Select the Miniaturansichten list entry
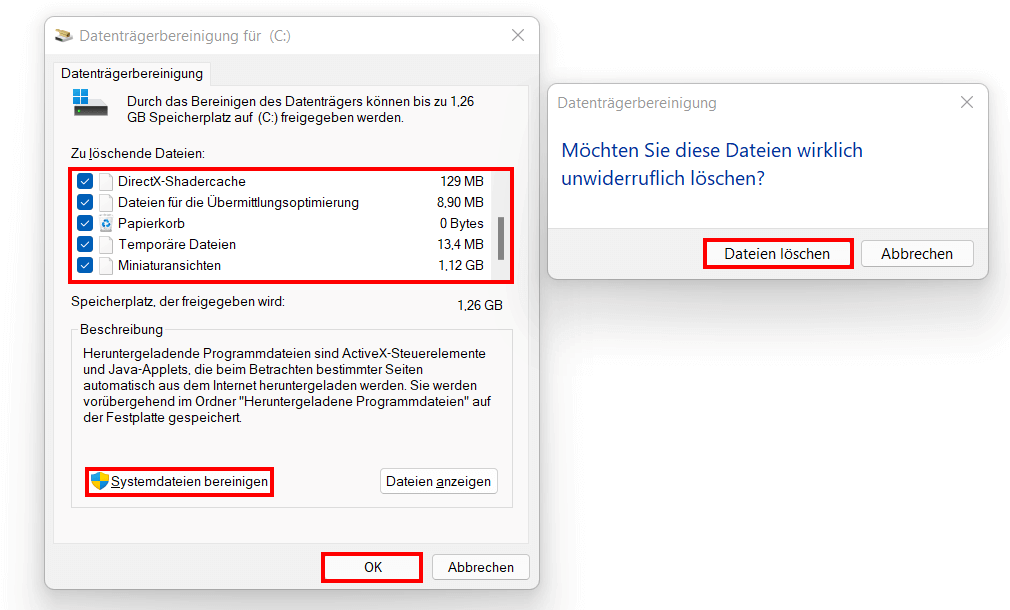The height and width of the screenshot is (610, 1010). (169, 265)
